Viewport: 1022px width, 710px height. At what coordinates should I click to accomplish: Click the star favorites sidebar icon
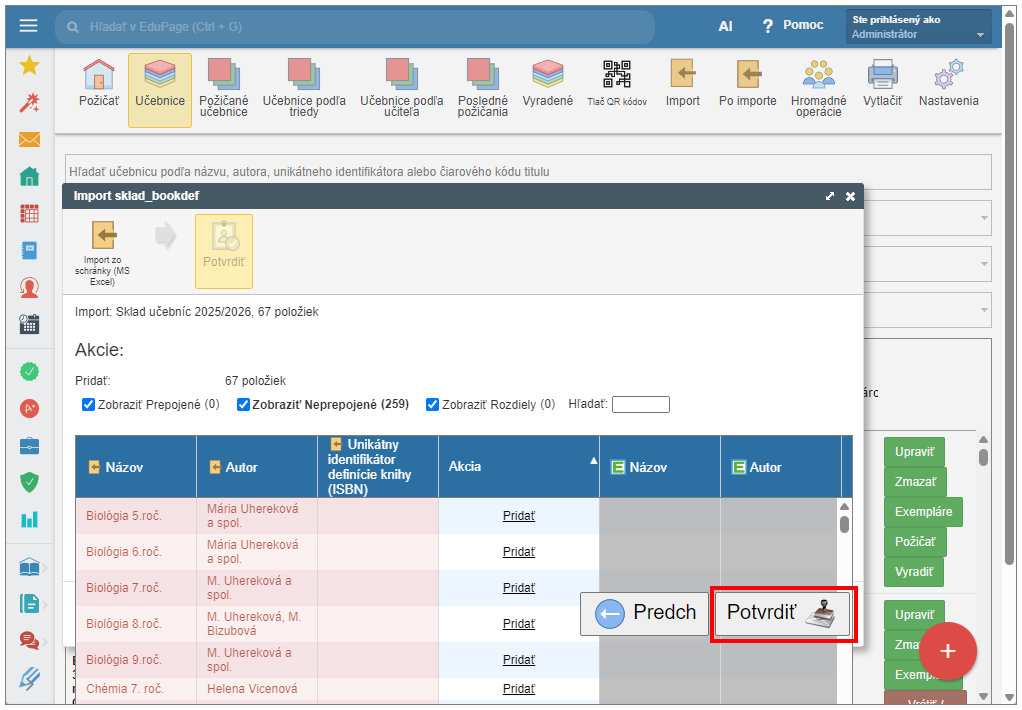tap(29, 66)
